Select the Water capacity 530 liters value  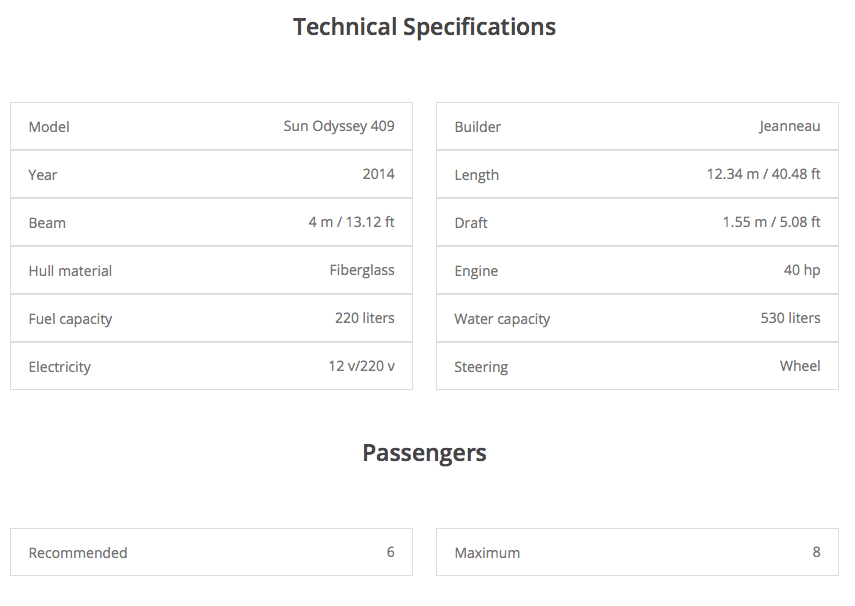[x=790, y=318]
